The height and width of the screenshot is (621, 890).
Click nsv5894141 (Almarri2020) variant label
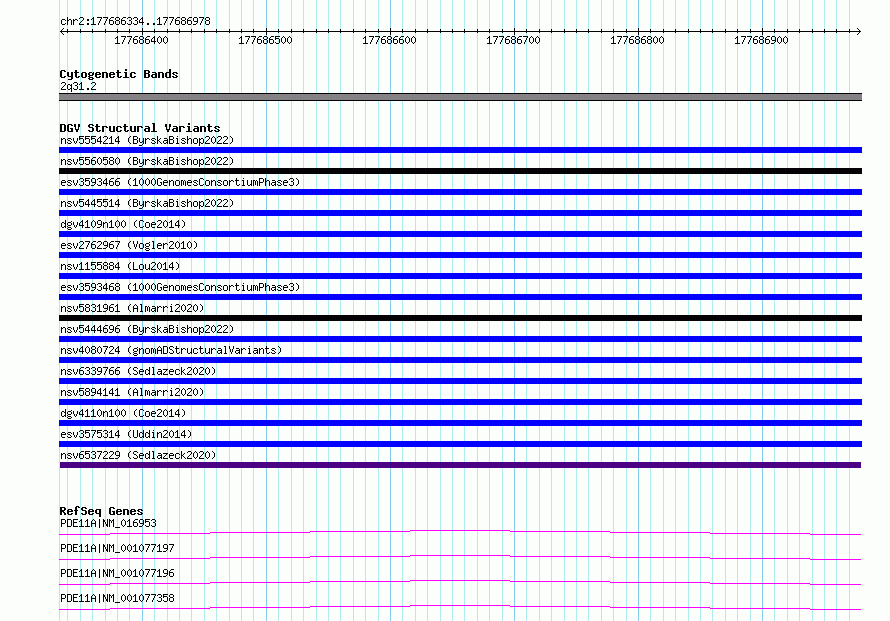[132, 392]
